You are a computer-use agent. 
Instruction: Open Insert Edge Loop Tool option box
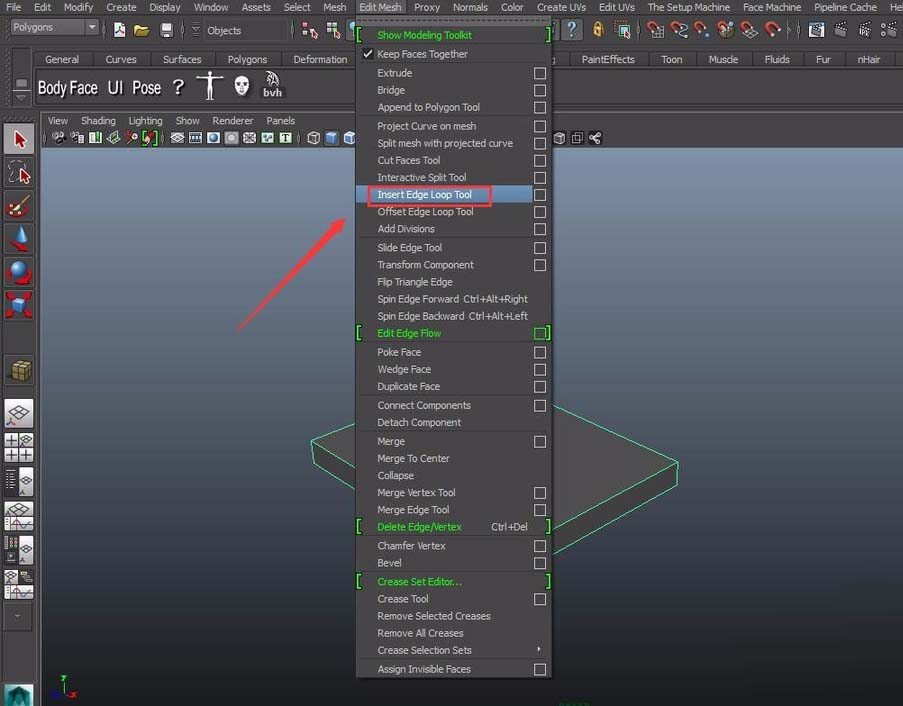(540, 195)
